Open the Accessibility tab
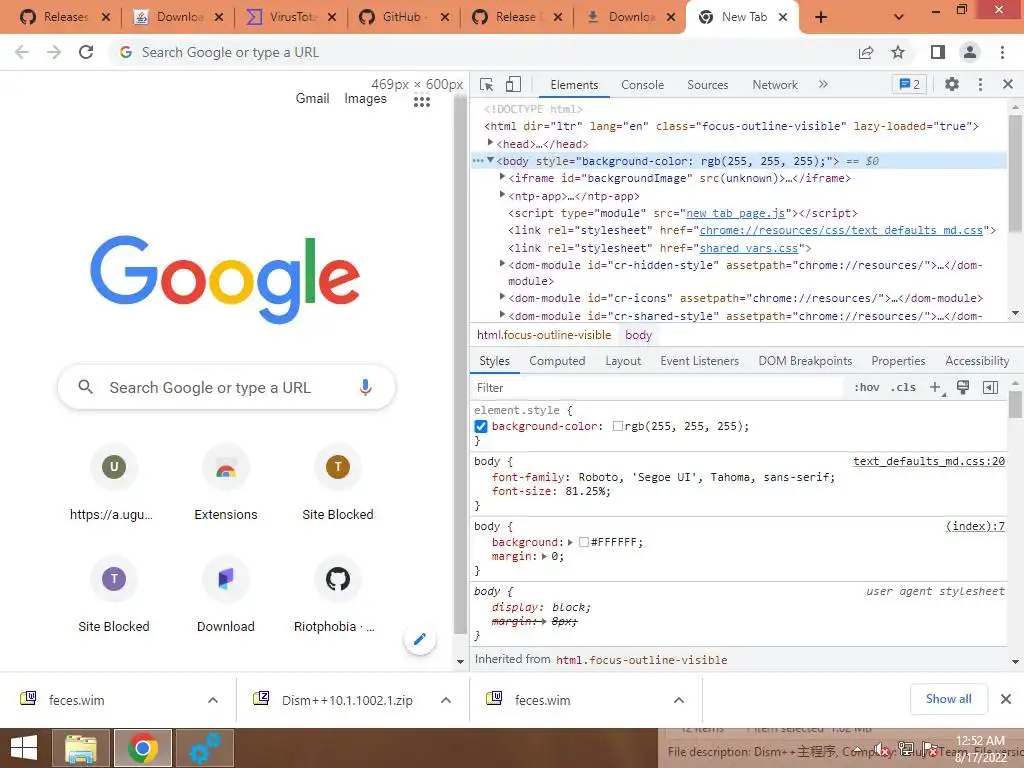This screenshot has height=768, width=1024. 977,361
